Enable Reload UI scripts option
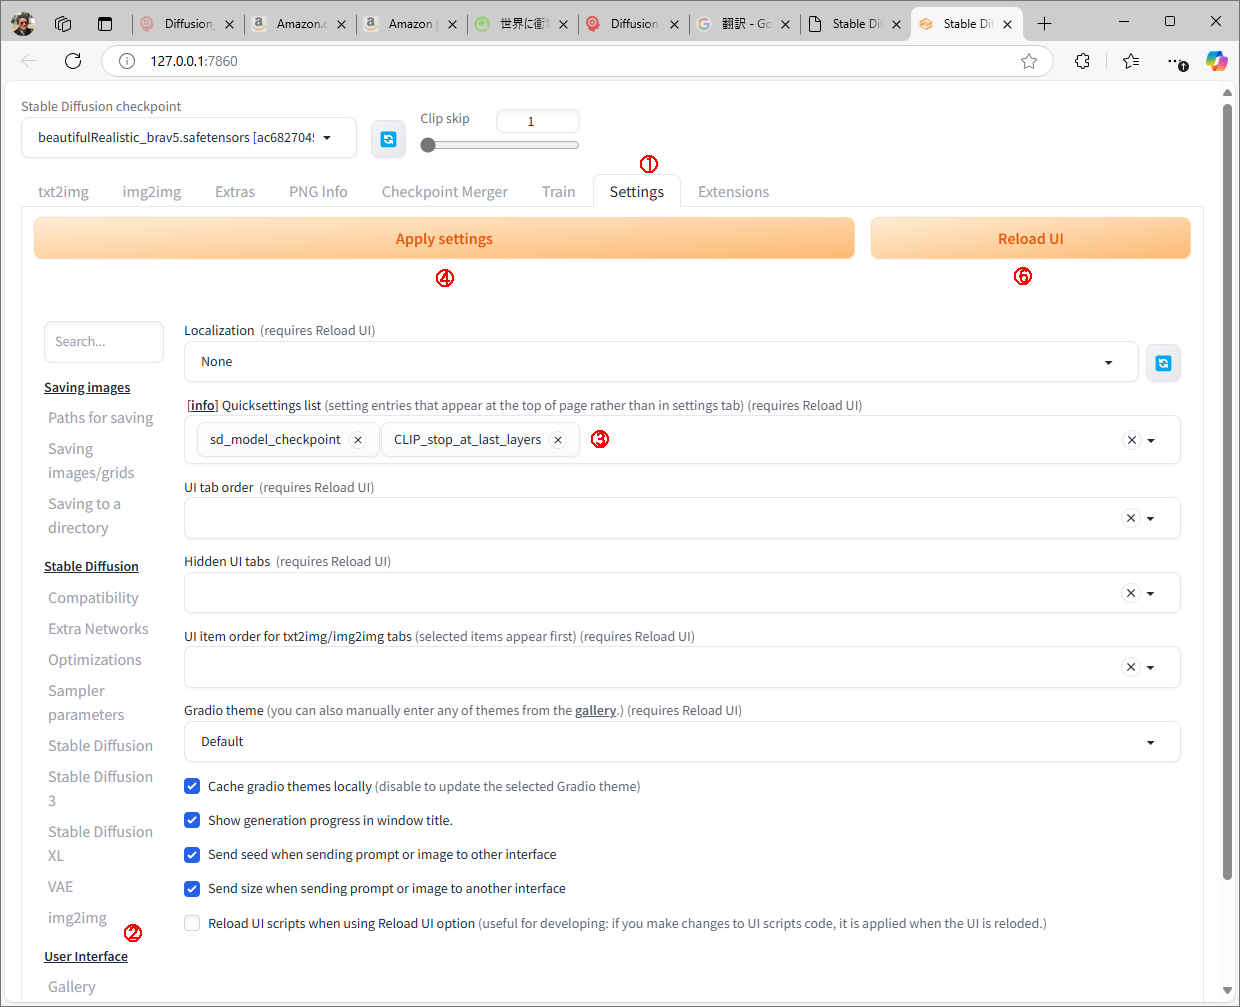 pyautogui.click(x=192, y=924)
